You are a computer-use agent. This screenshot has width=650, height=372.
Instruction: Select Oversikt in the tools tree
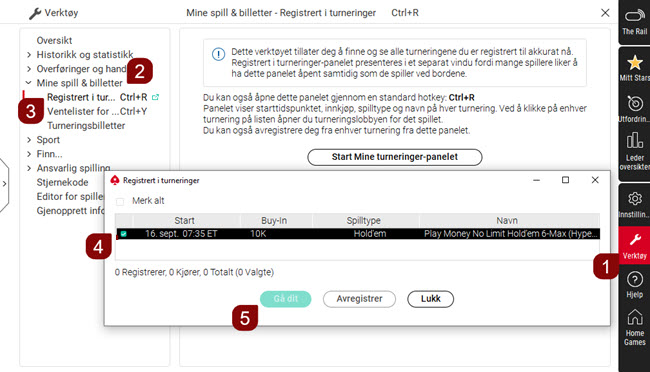click(54, 41)
